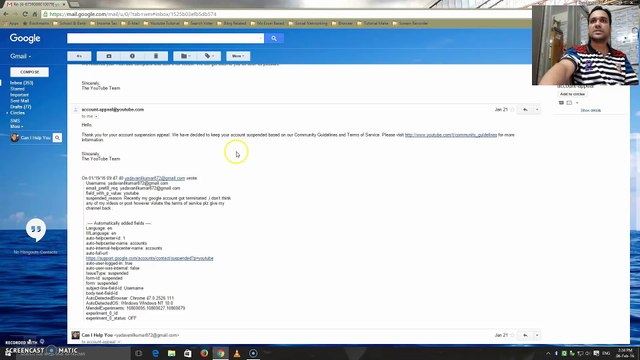The height and width of the screenshot is (360, 640).
Task: Close the Gmail browser tab
Action: 64,4
